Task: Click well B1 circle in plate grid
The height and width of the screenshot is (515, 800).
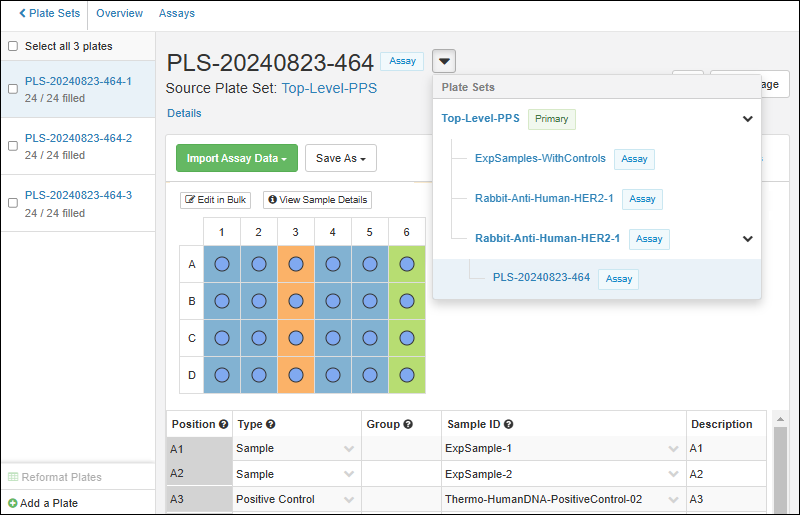Action: pos(222,301)
